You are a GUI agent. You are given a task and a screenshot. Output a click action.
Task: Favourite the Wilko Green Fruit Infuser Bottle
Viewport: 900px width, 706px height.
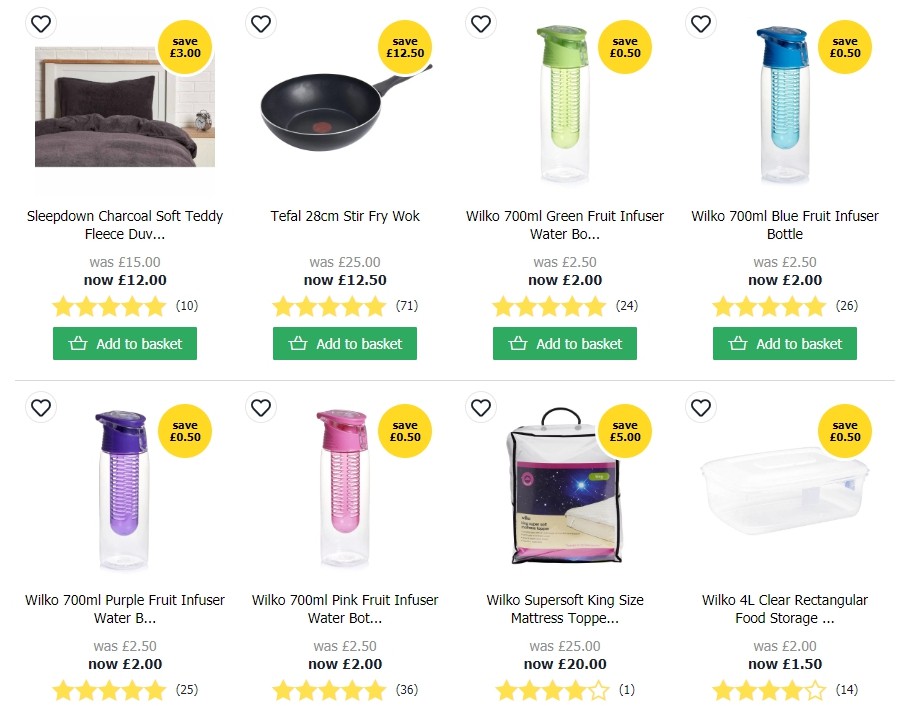pyautogui.click(x=481, y=23)
